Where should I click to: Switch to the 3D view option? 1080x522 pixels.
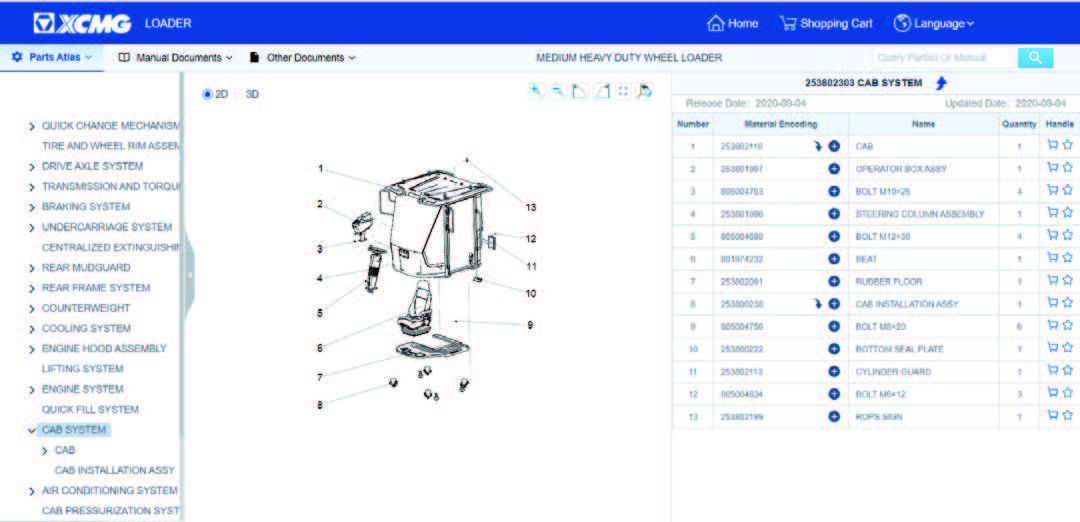coord(240,94)
